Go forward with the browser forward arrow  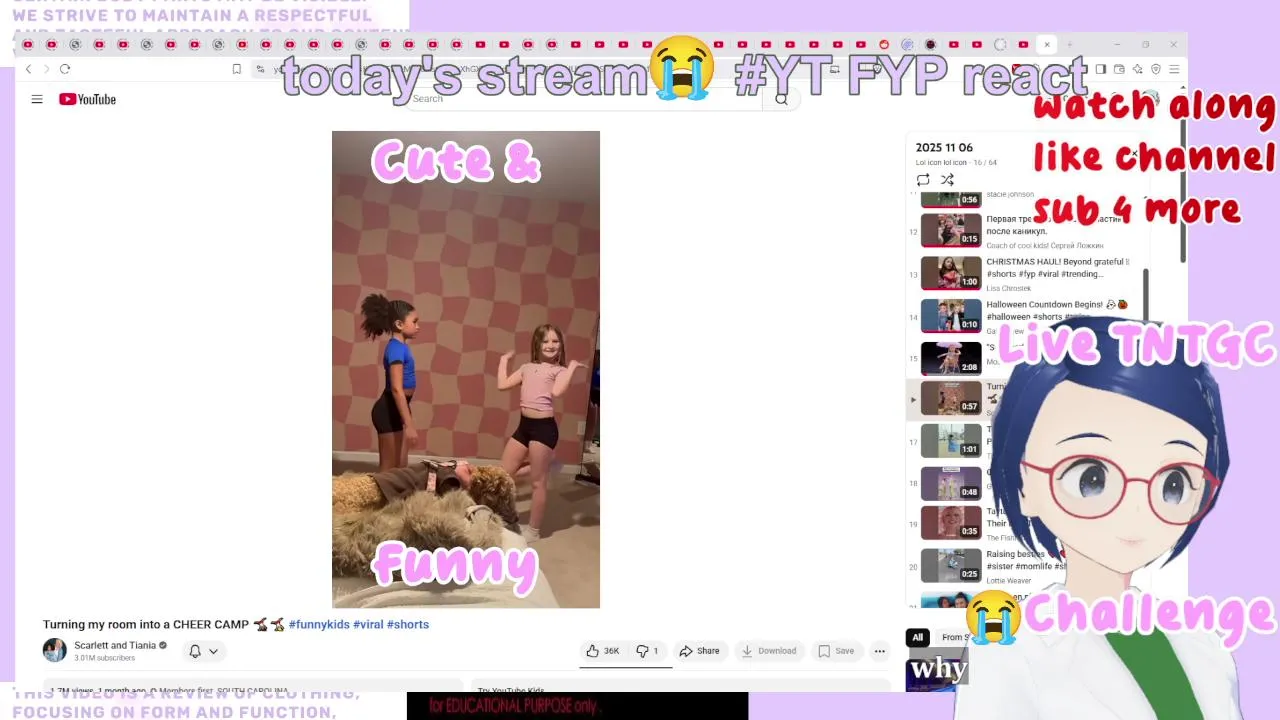pyautogui.click(x=46, y=69)
